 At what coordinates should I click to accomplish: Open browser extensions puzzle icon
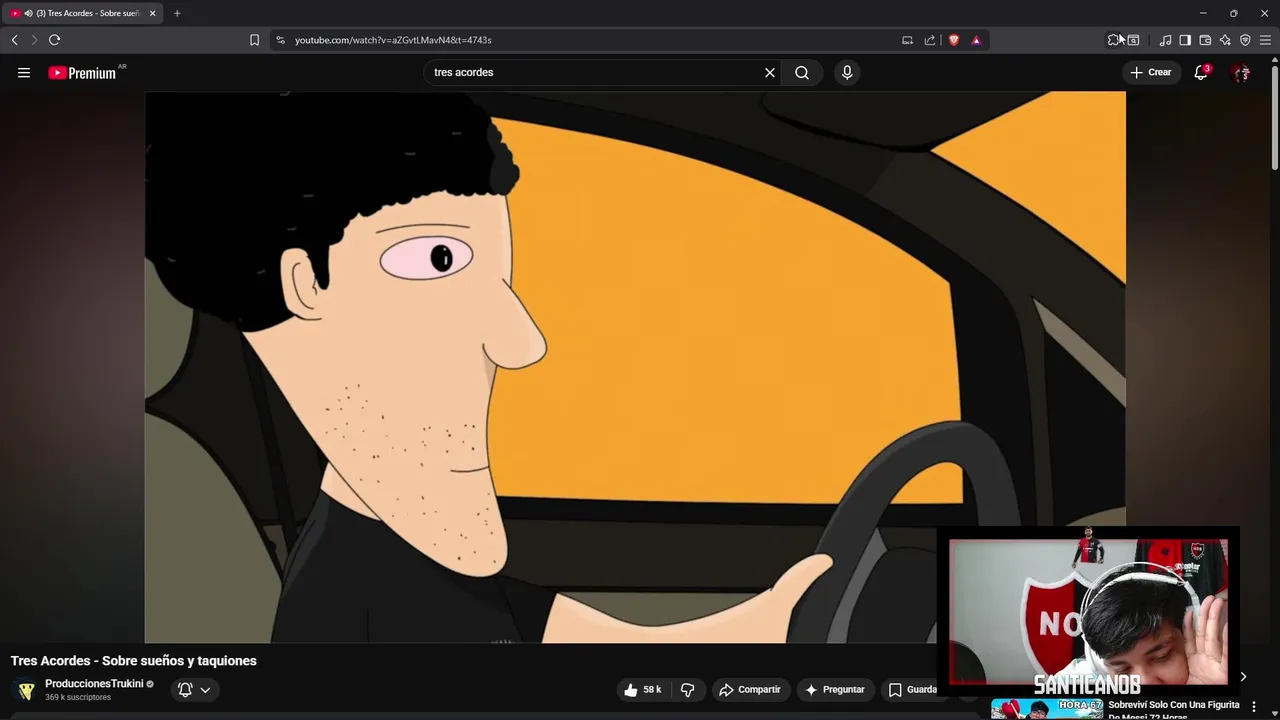point(1114,40)
